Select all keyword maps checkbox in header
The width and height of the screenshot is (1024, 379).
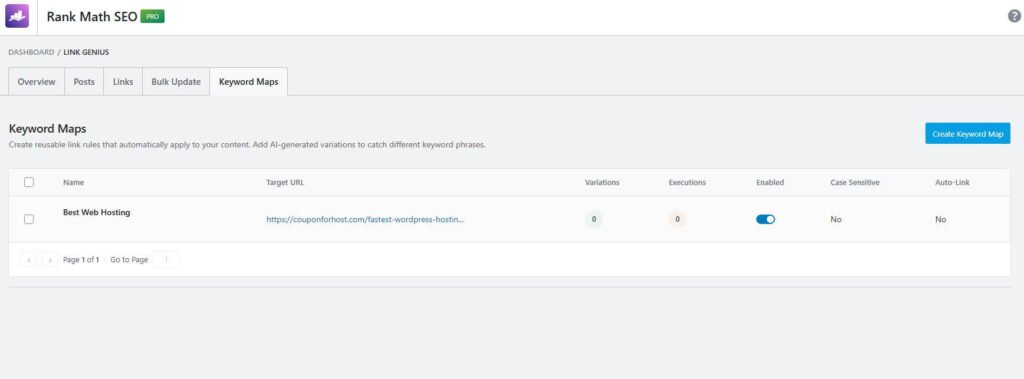coord(29,182)
